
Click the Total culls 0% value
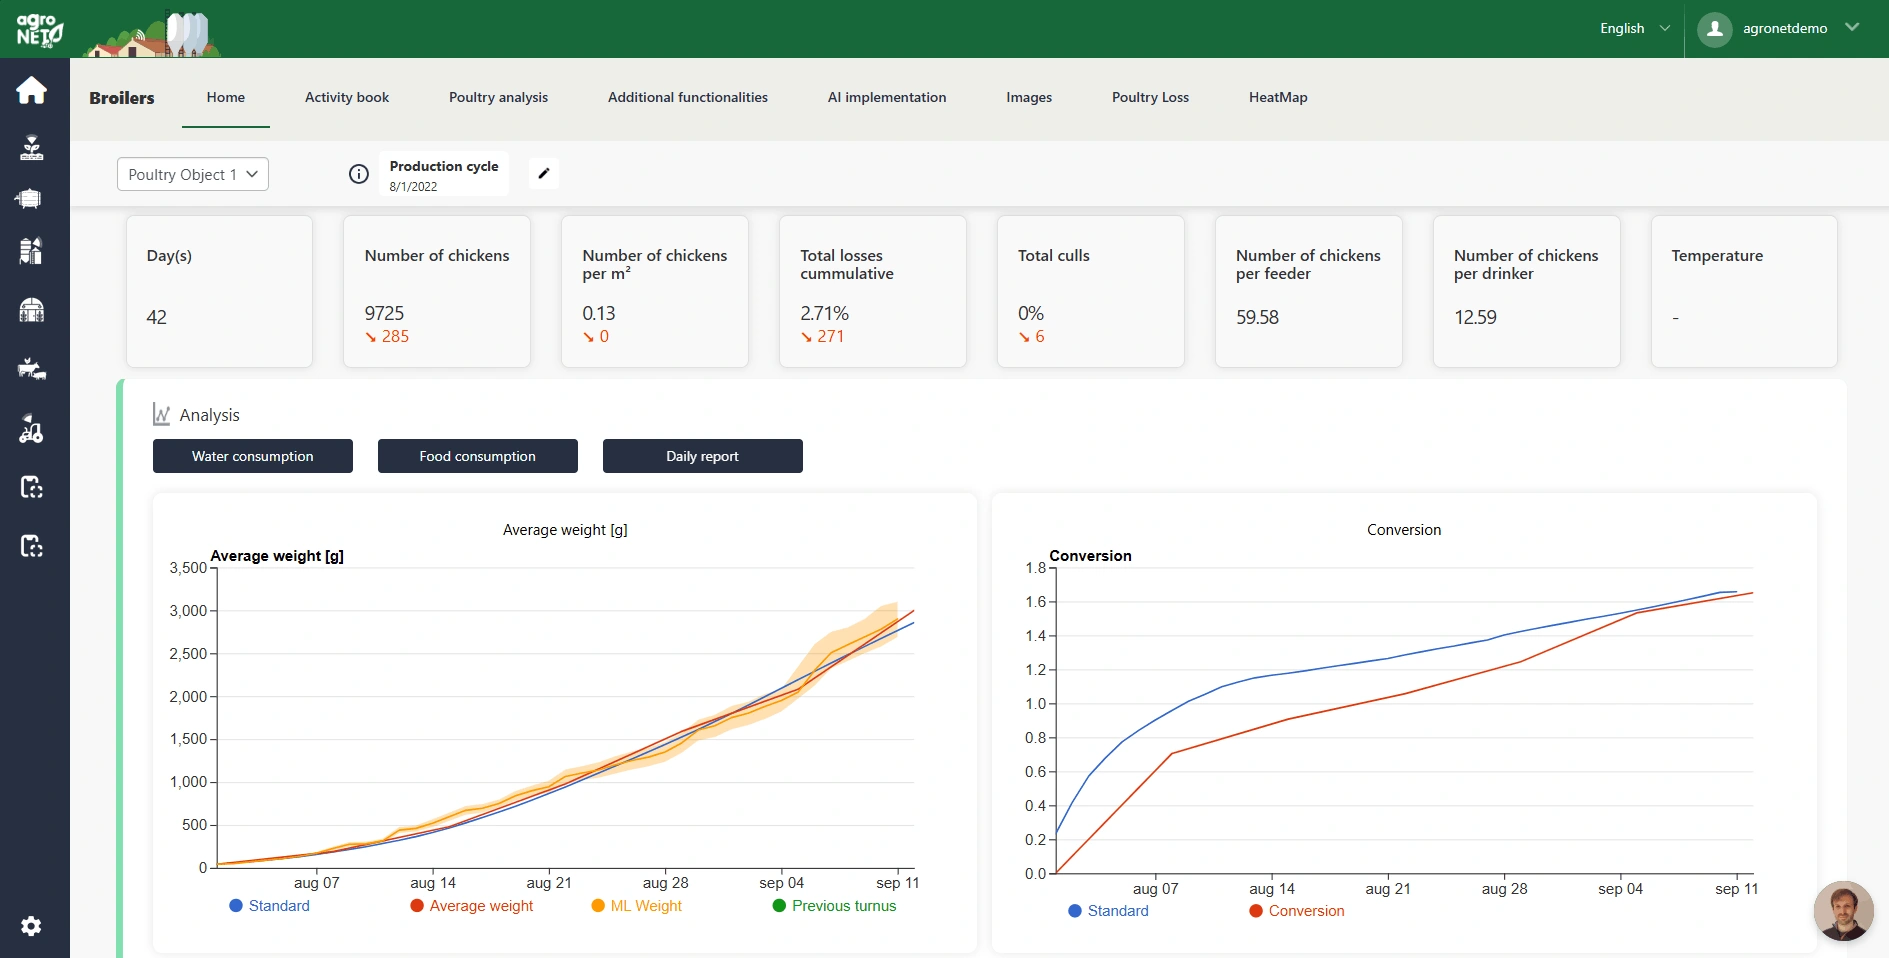[x=1031, y=313]
